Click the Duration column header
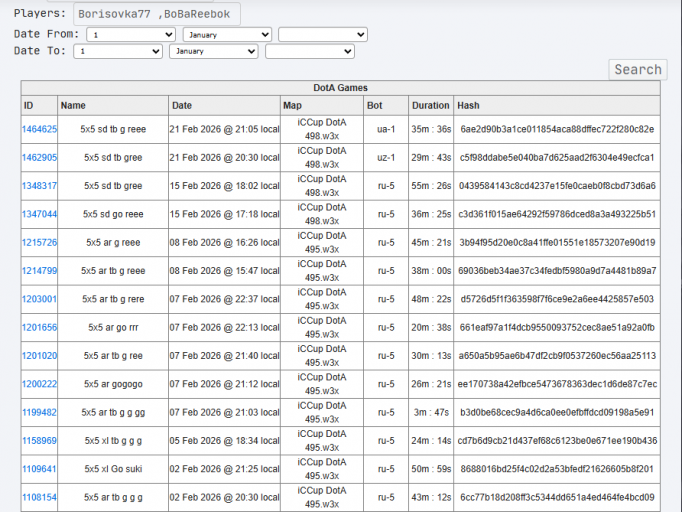The image size is (682, 512). pyautogui.click(x=431, y=105)
